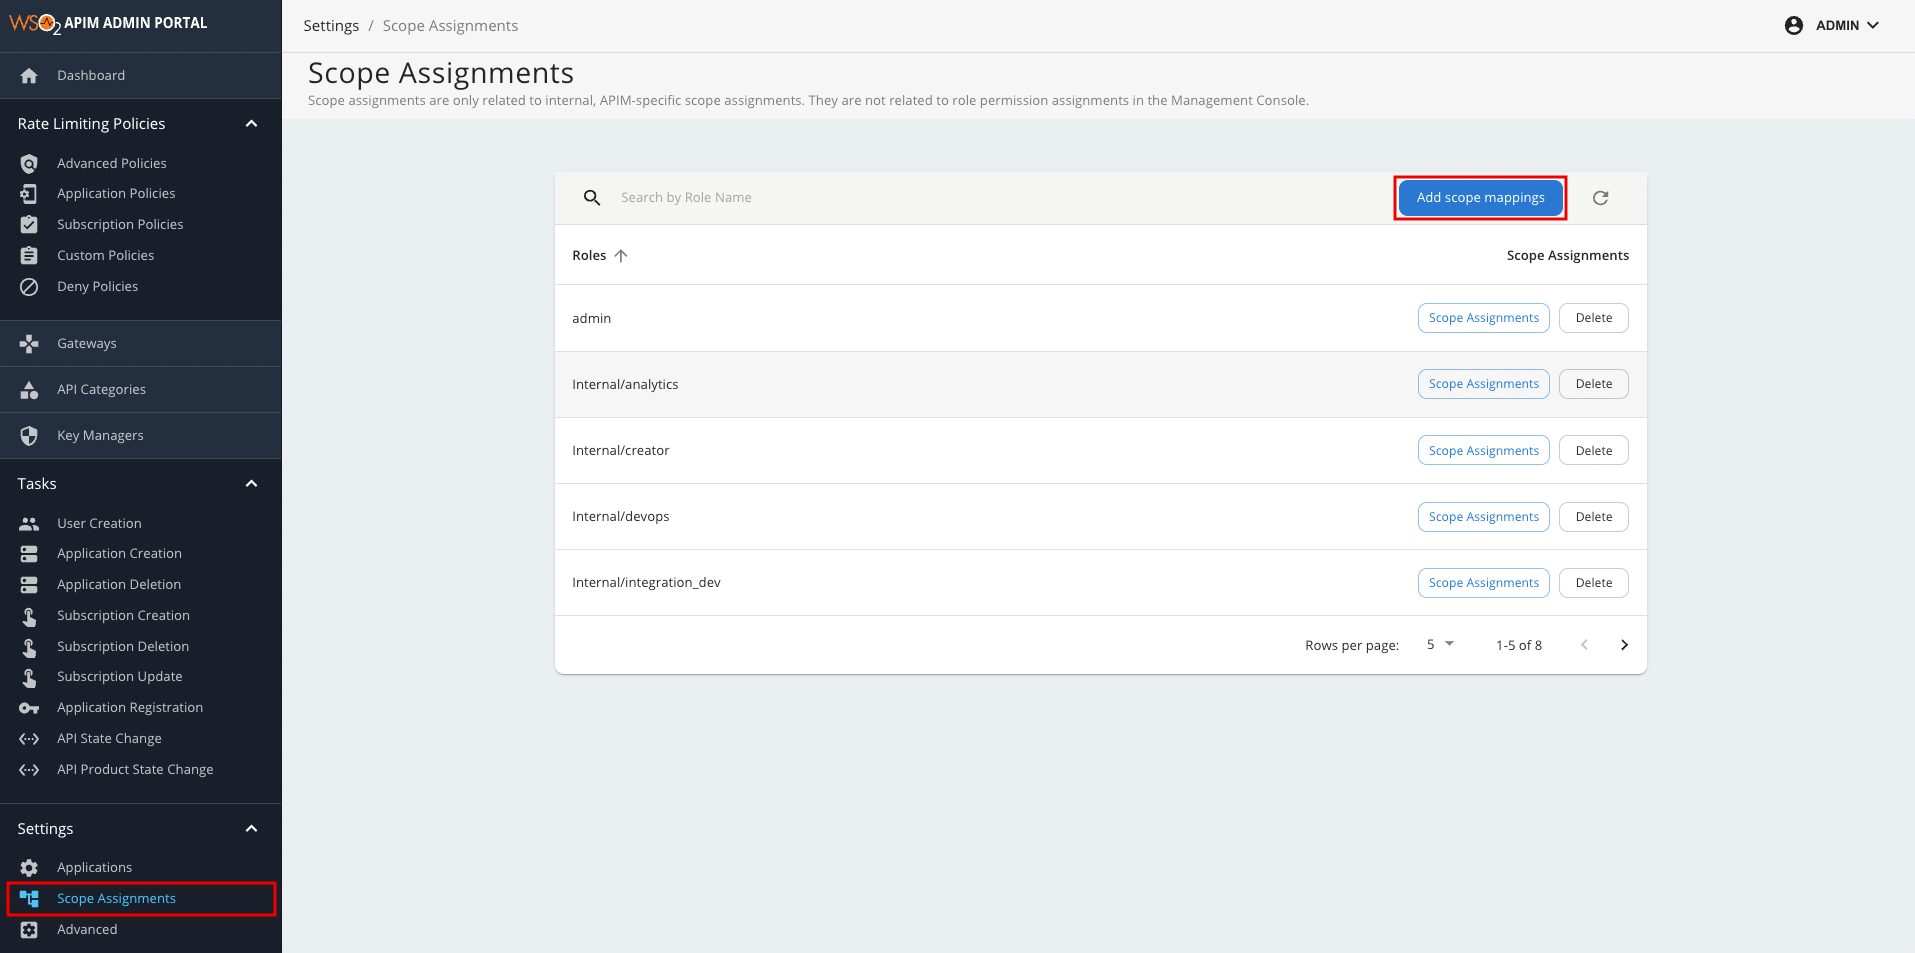This screenshot has height=953, width=1915.
Task: Click the Add scope mappings button
Action: click(x=1480, y=197)
